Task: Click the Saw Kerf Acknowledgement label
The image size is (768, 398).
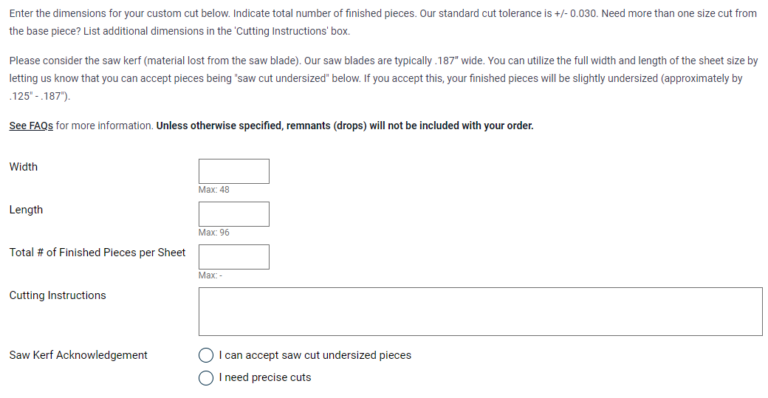Action: click(x=78, y=355)
